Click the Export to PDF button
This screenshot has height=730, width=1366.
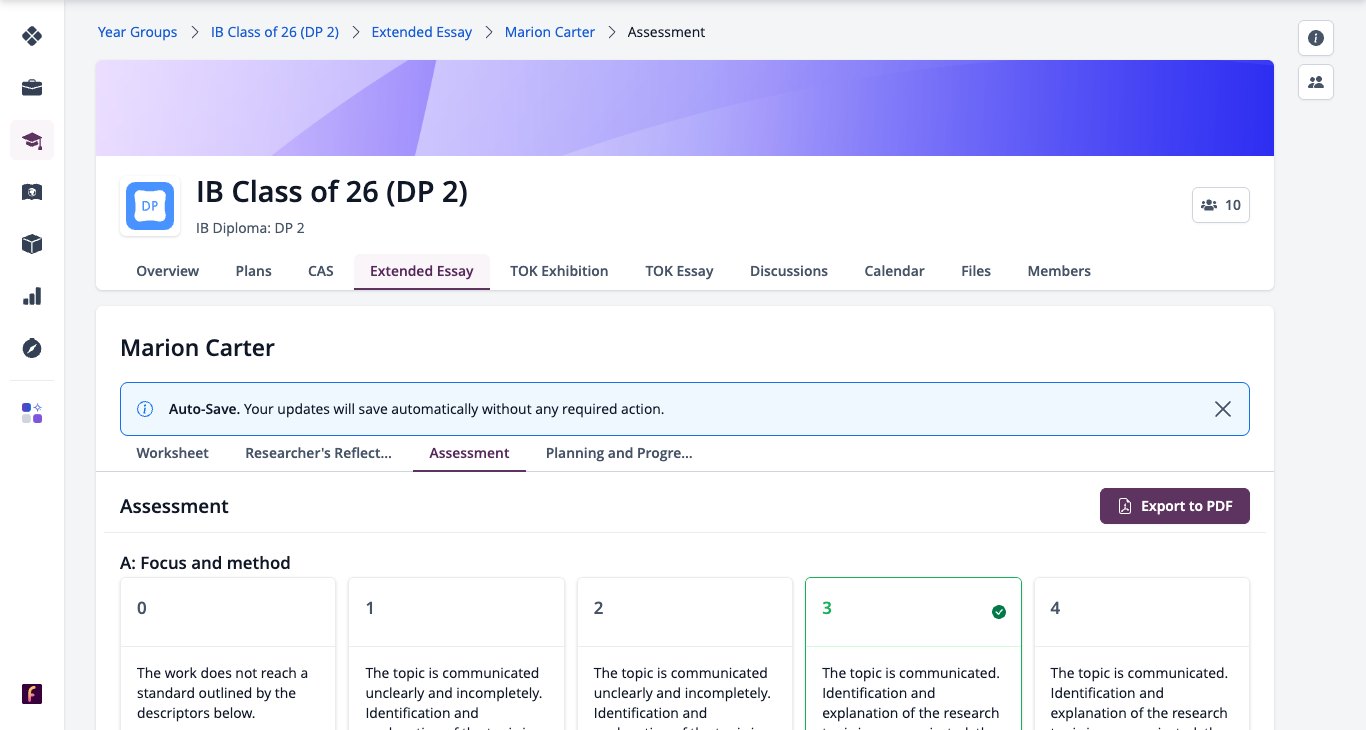coord(1175,506)
